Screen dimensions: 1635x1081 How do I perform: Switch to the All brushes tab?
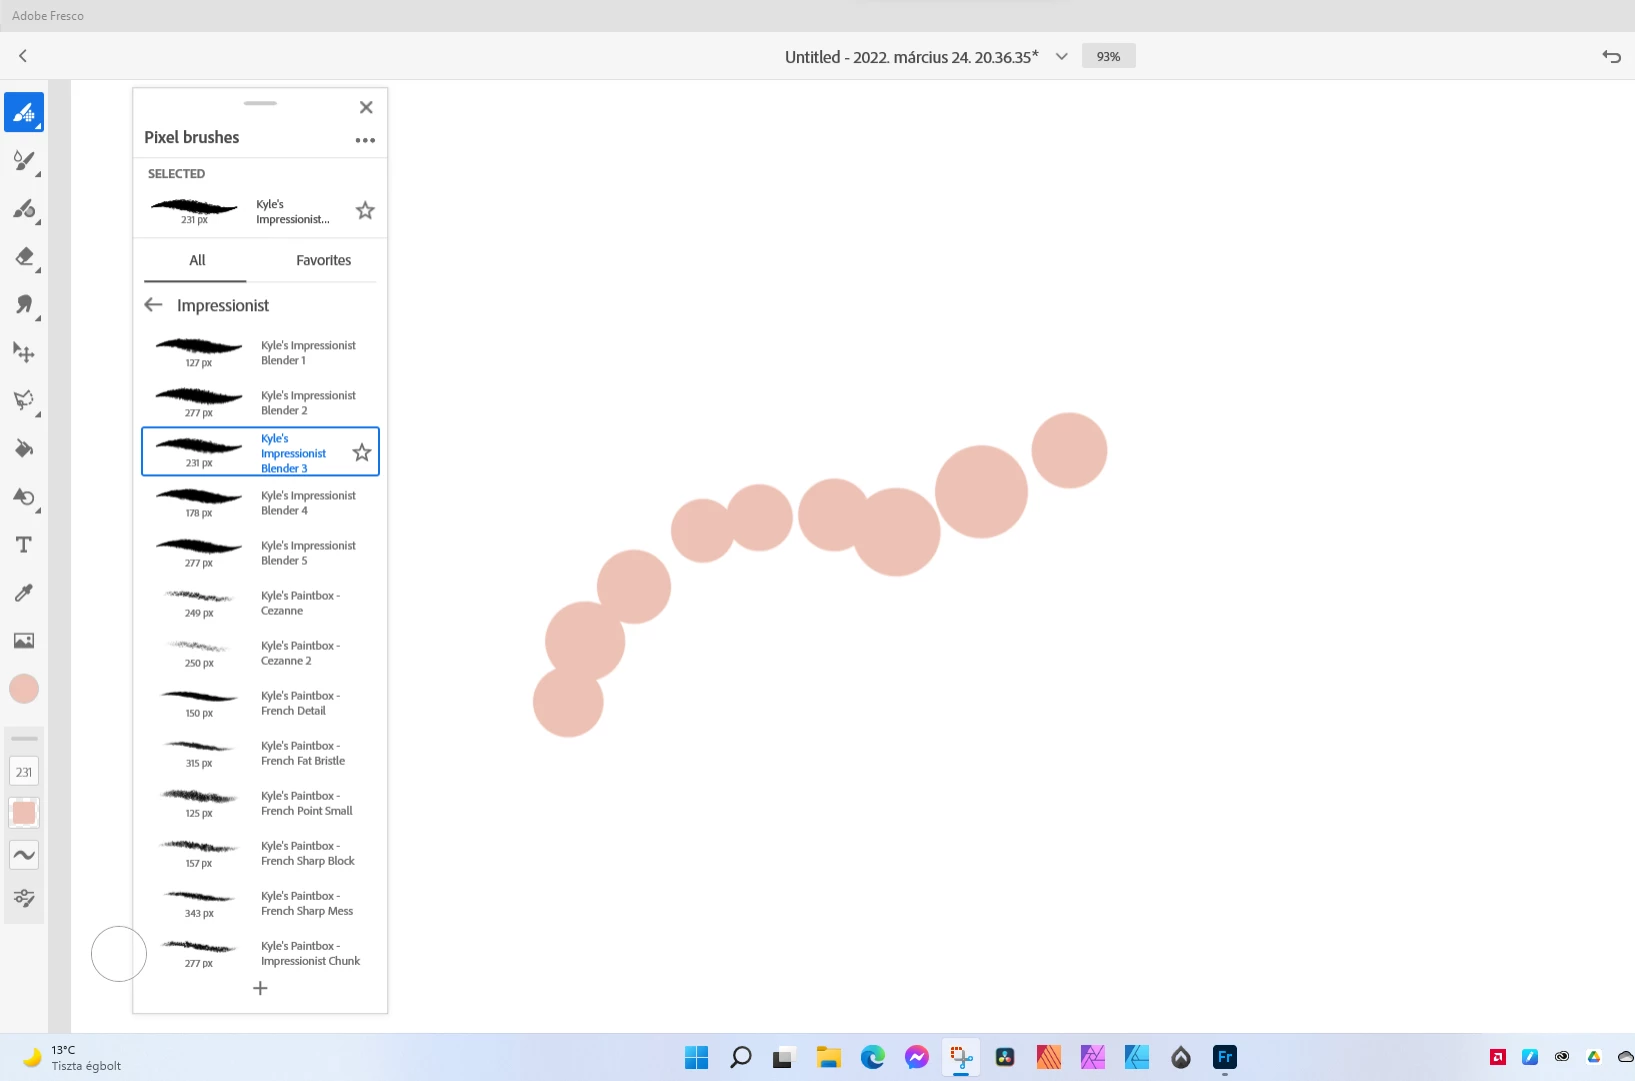(197, 260)
